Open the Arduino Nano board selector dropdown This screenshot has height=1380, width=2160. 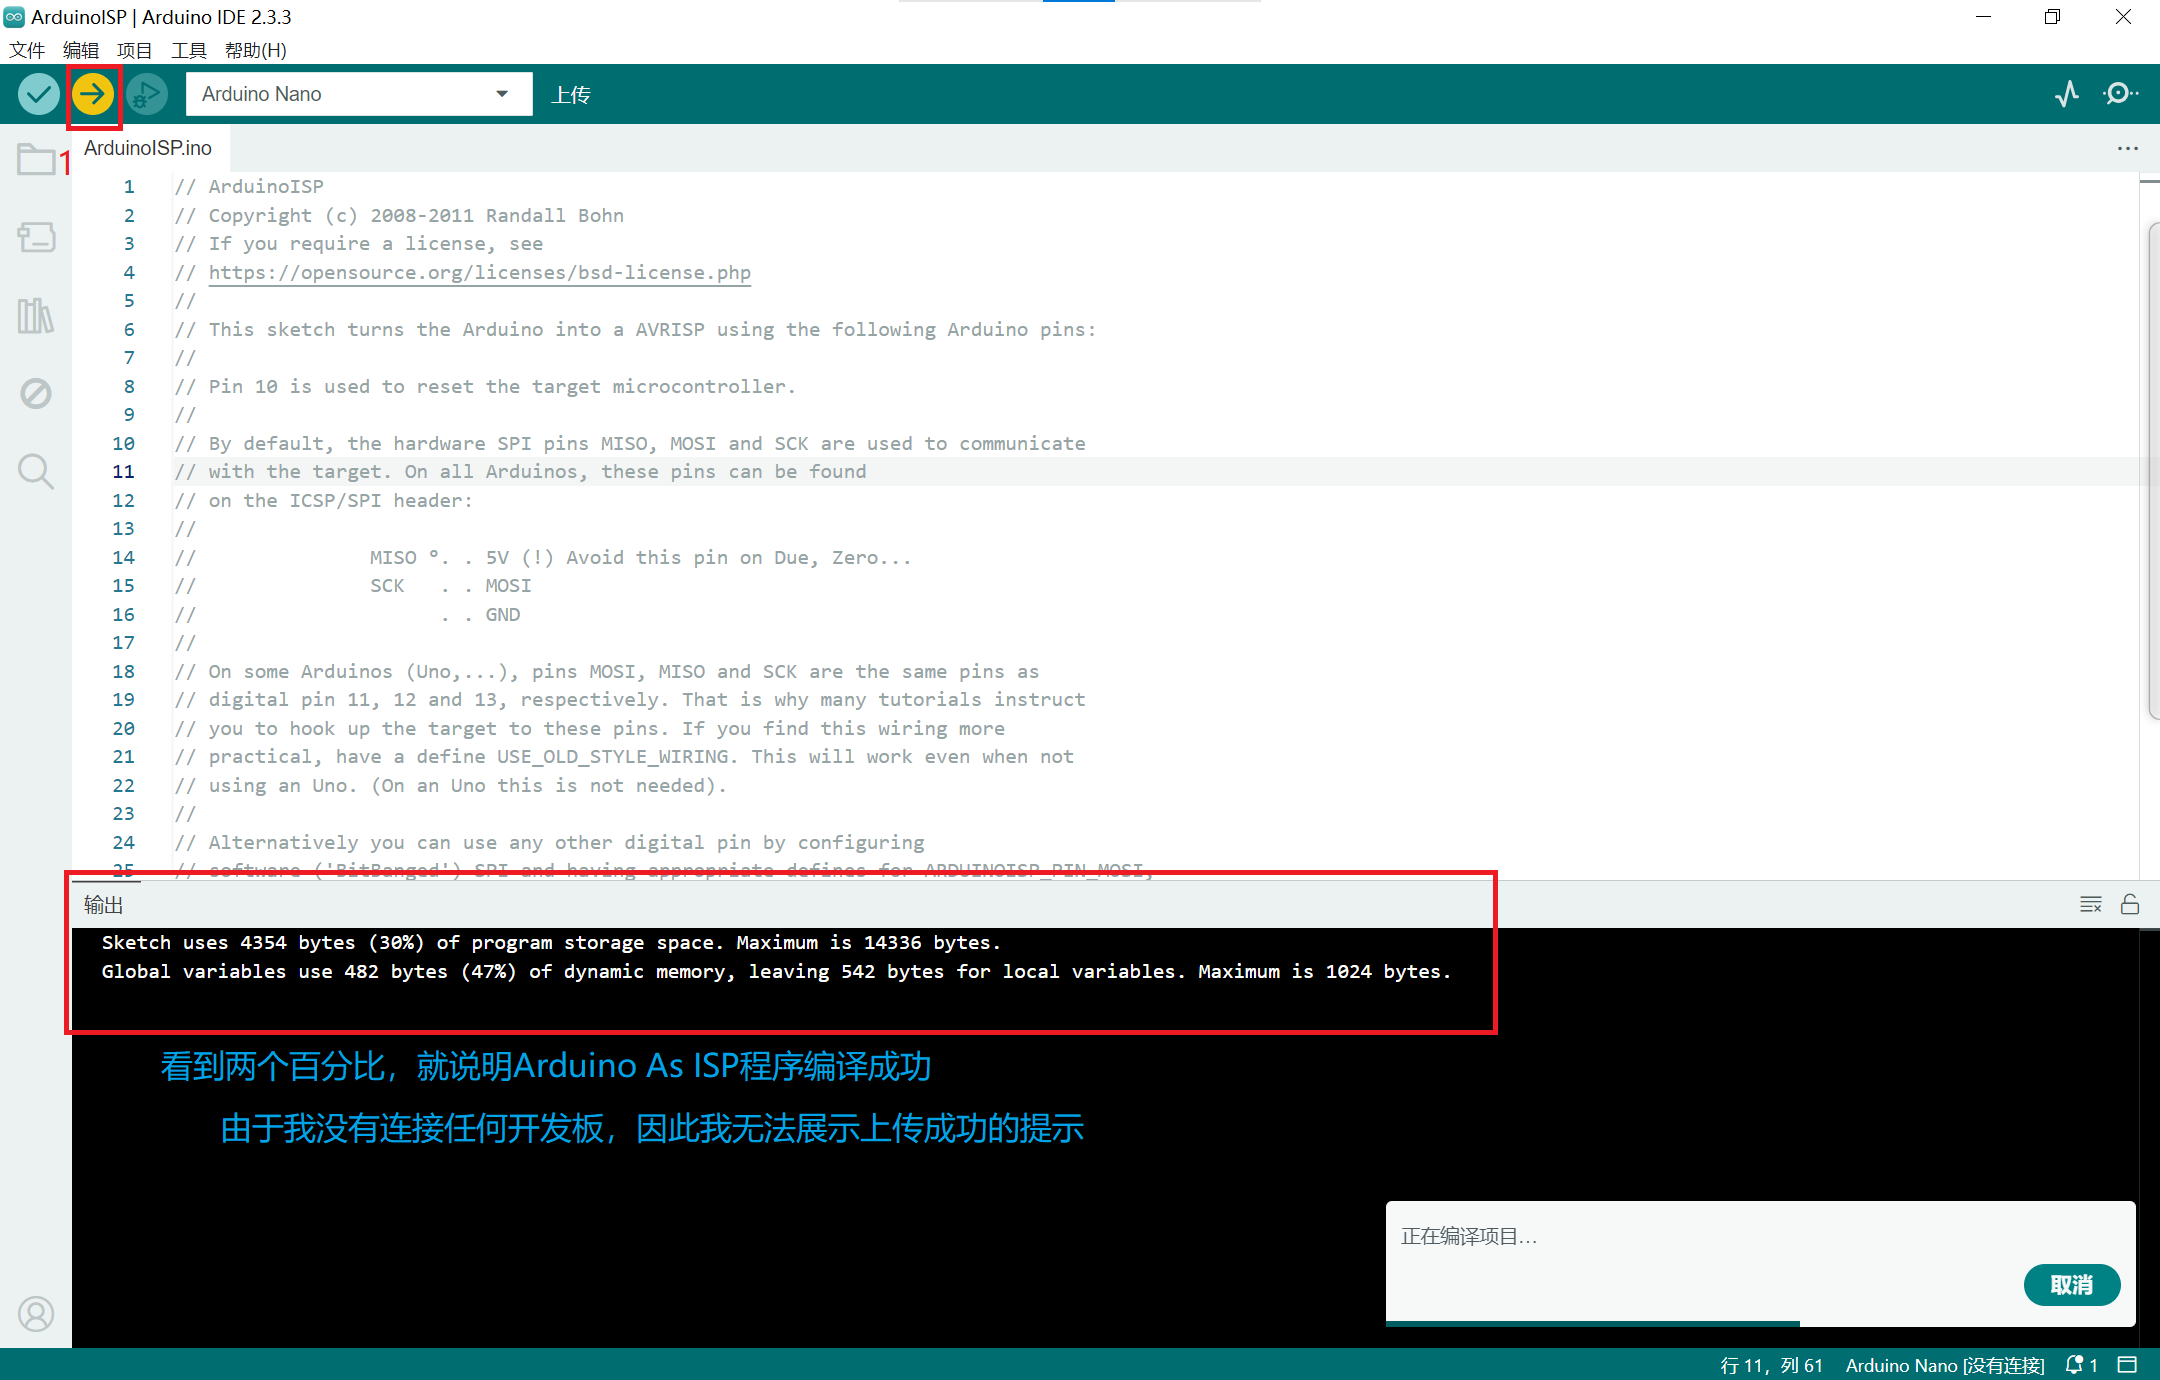click(x=359, y=94)
